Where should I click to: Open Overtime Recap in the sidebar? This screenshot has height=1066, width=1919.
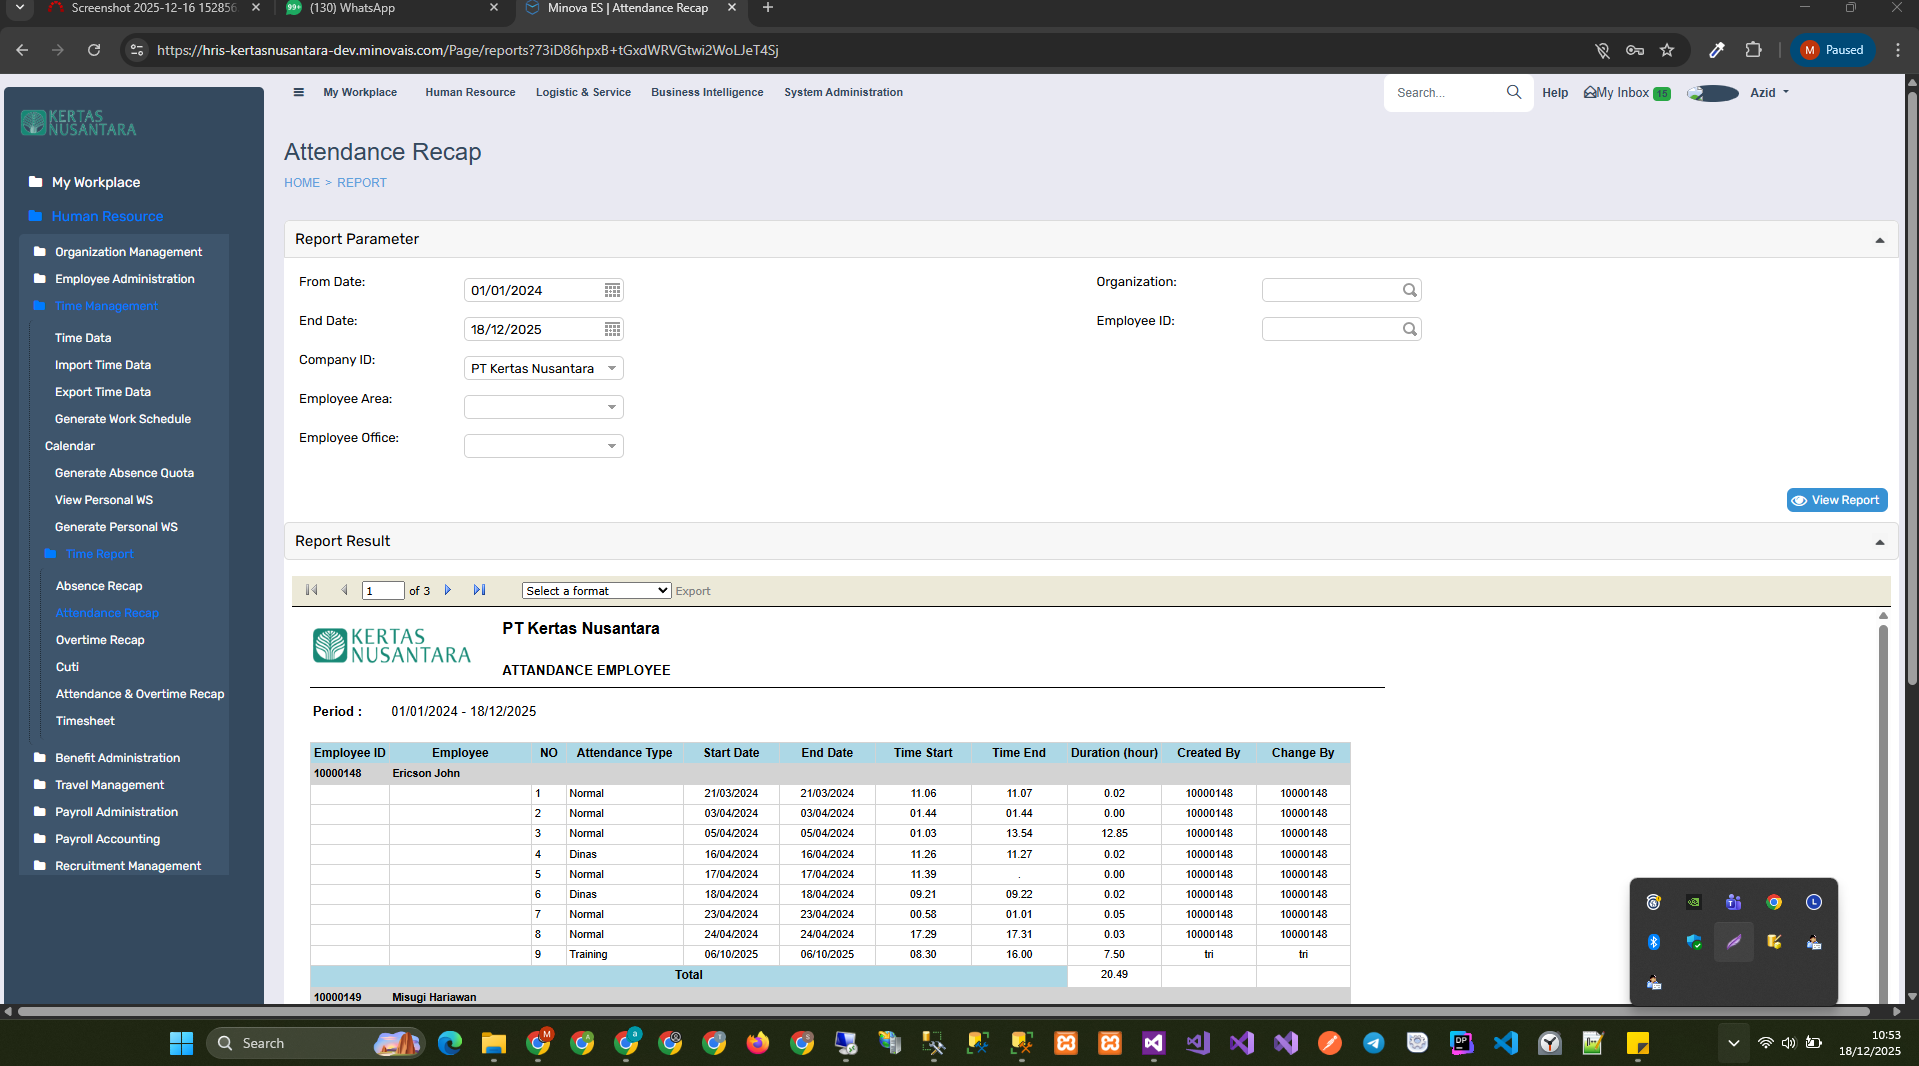[x=100, y=640]
